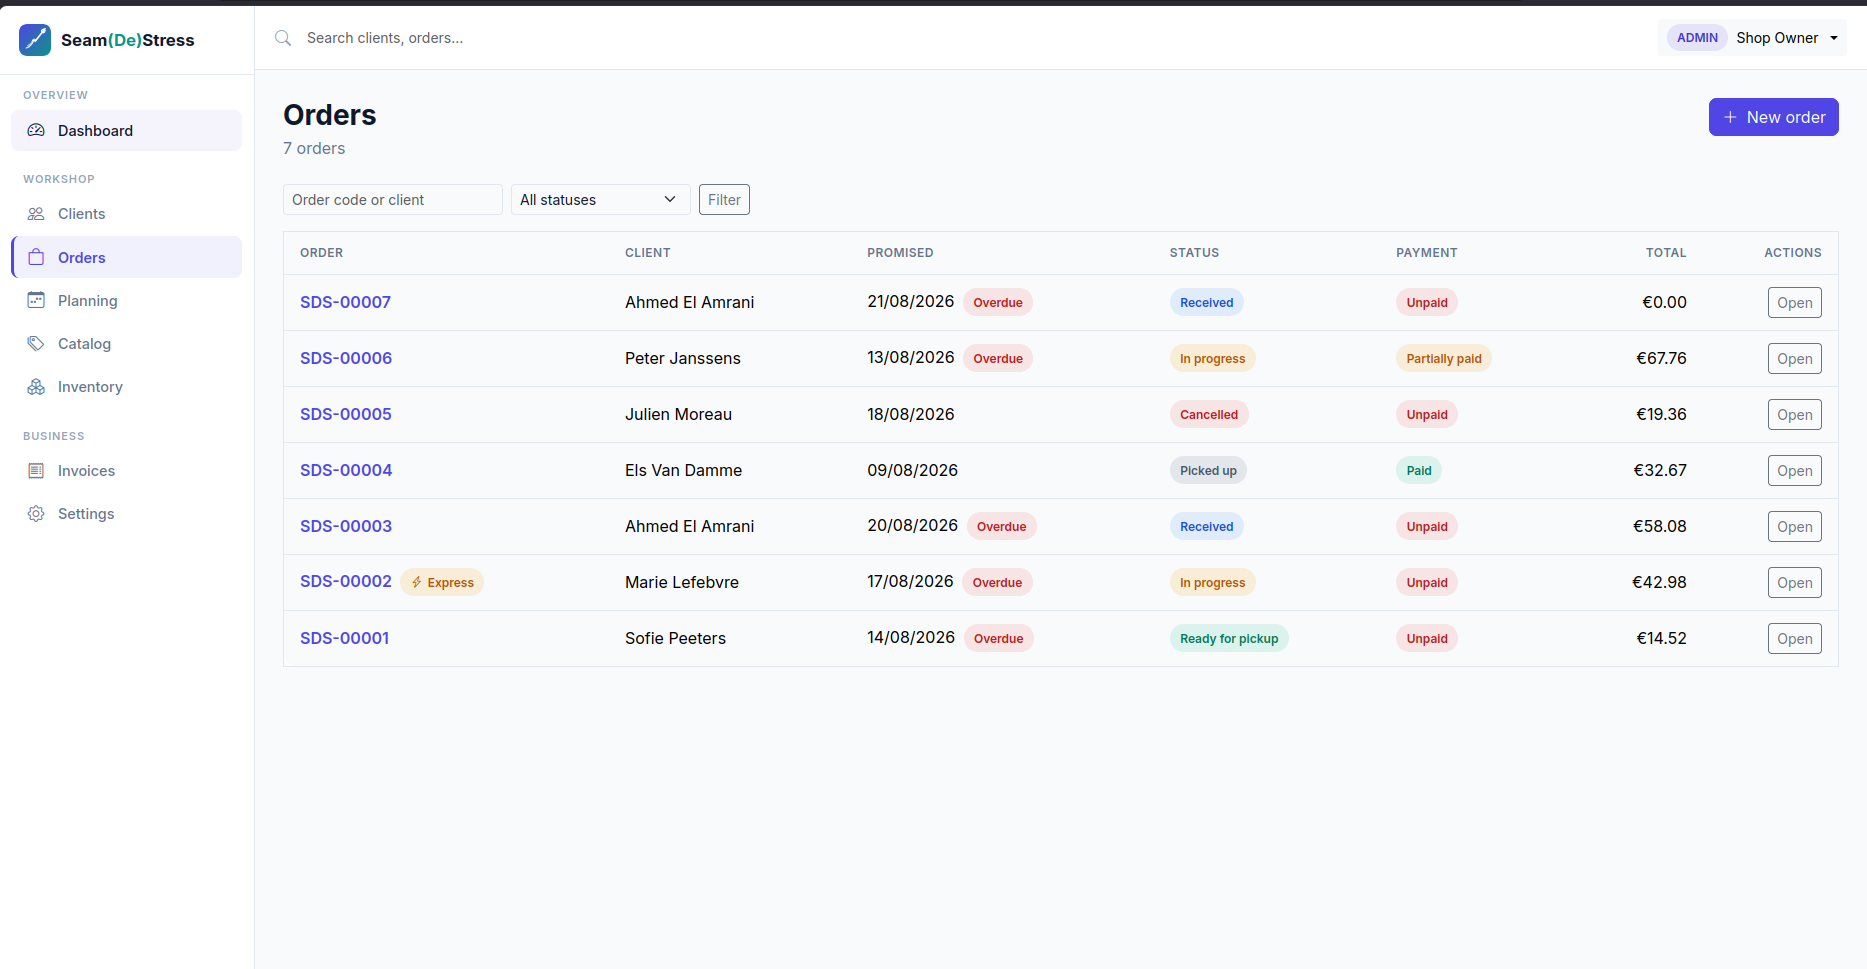Navigate to Planning
1867x969 pixels.
(126, 300)
